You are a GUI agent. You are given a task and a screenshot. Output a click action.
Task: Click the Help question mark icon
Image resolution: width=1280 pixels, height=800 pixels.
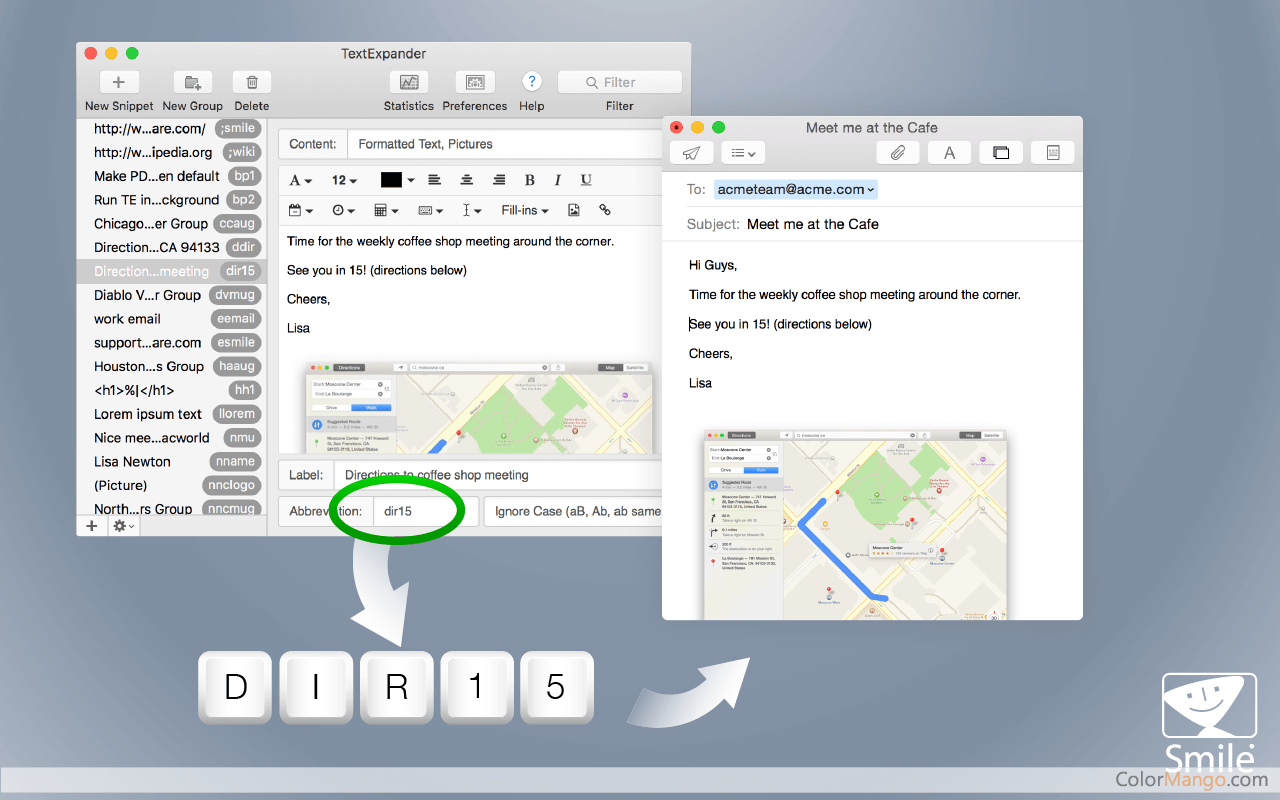point(532,82)
